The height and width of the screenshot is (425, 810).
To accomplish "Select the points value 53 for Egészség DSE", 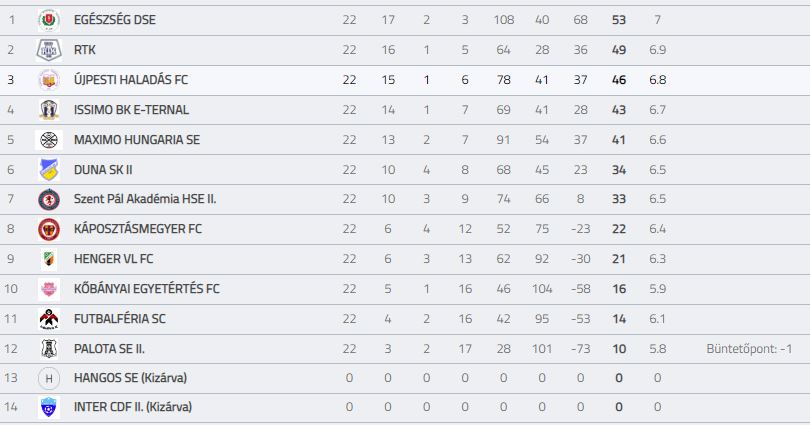I will pyautogui.click(x=619, y=20).
